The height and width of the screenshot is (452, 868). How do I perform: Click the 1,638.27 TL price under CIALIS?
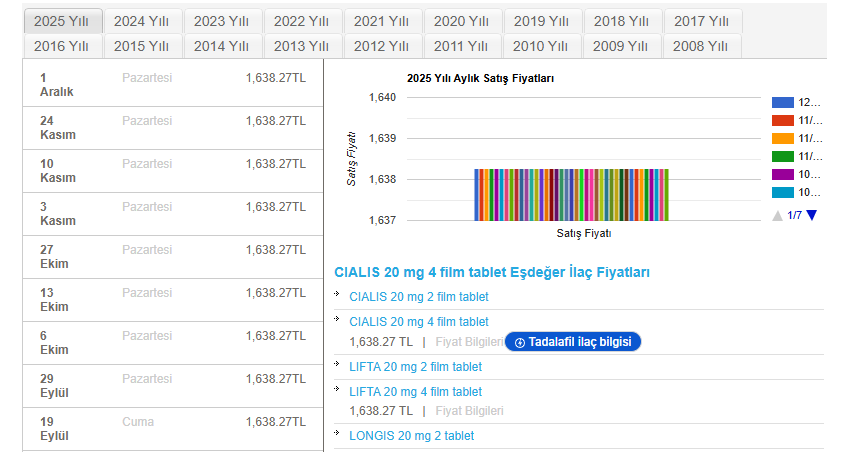381,342
